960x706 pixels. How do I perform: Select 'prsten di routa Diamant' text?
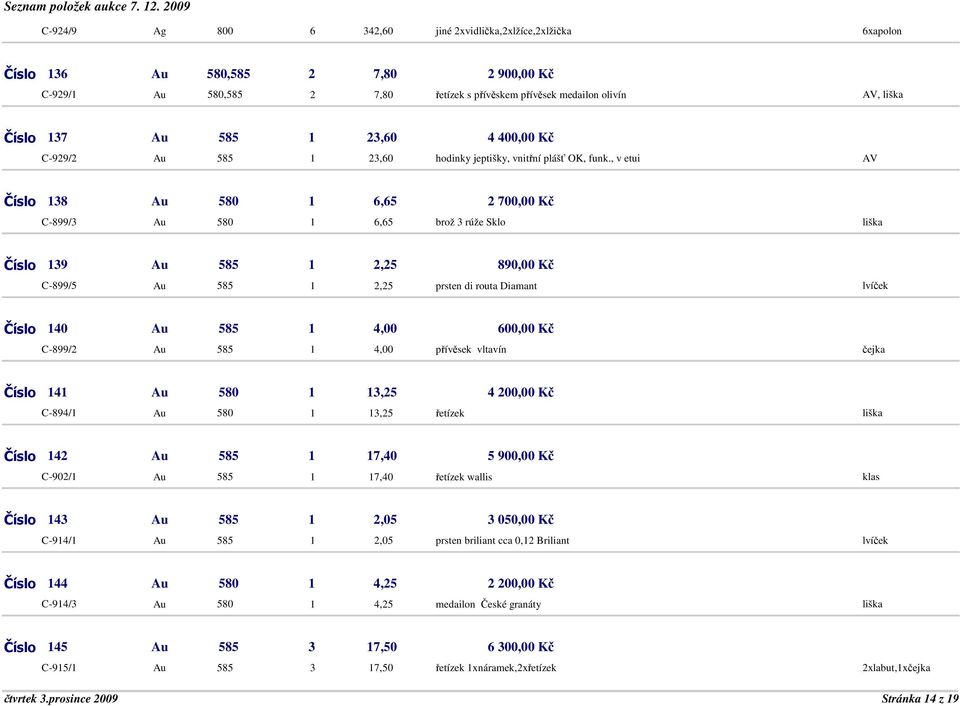point(486,286)
